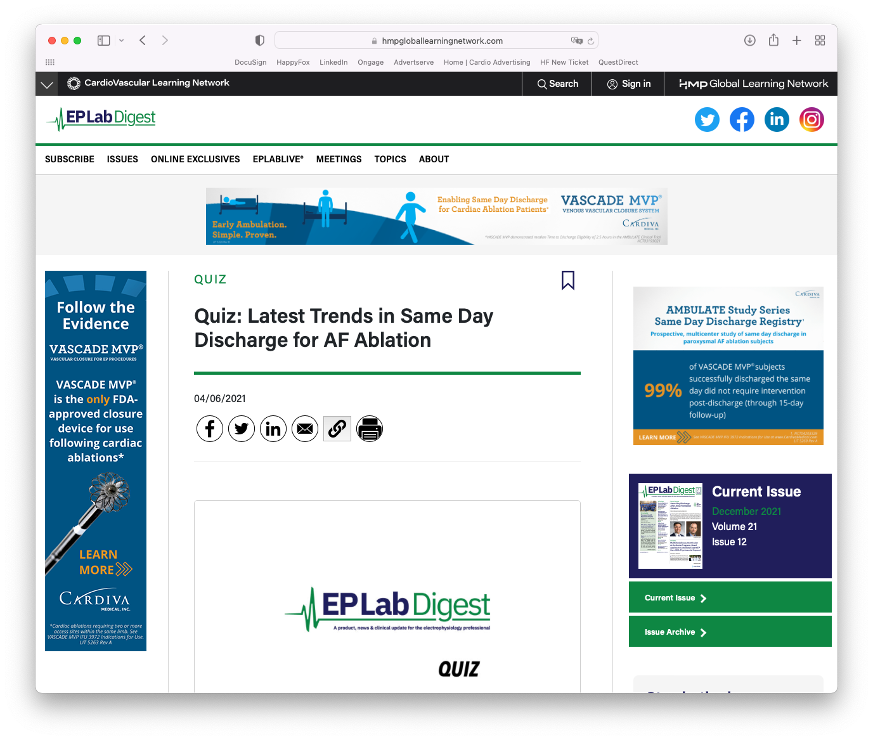This screenshot has height=740, width=874.
Task: Open the Instagram page from the header
Action: [x=811, y=120]
